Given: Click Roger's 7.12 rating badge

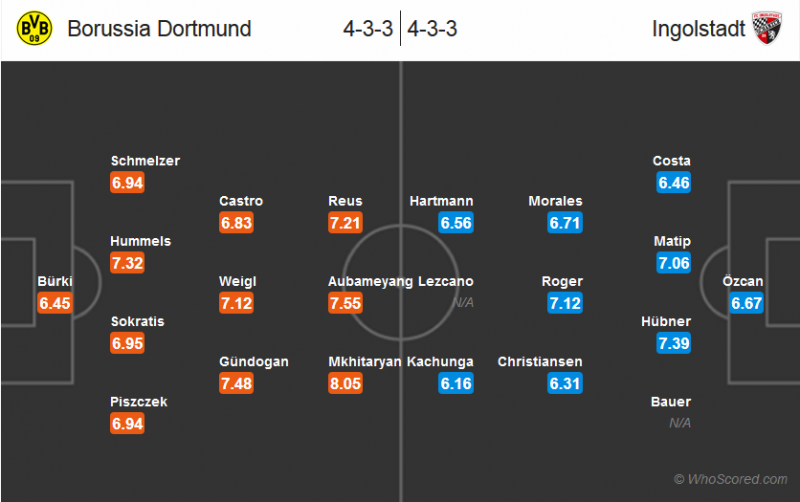Looking at the screenshot, I should (x=565, y=304).
